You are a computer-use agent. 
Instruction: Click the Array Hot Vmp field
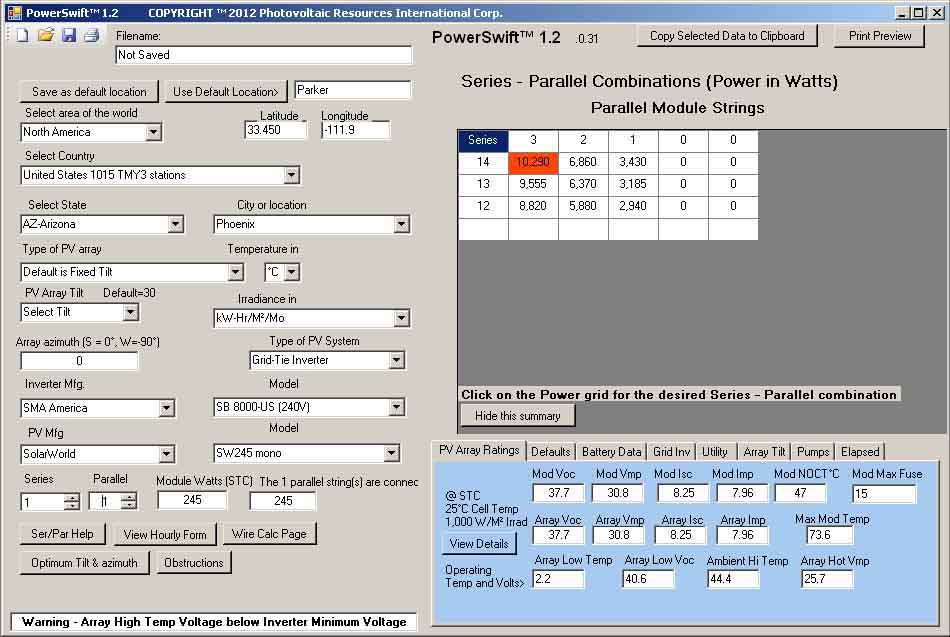tap(827, 579)
